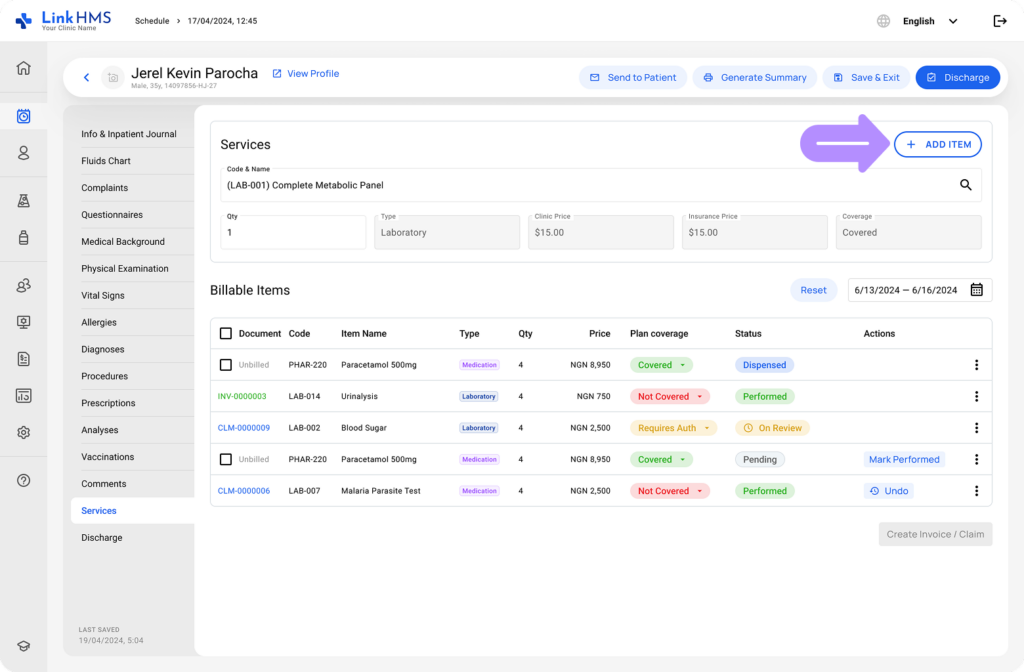This screenshot has height=672, width=1024.
Task: Open claim link CLM-0000009
Action: click(x=244, y=428)
